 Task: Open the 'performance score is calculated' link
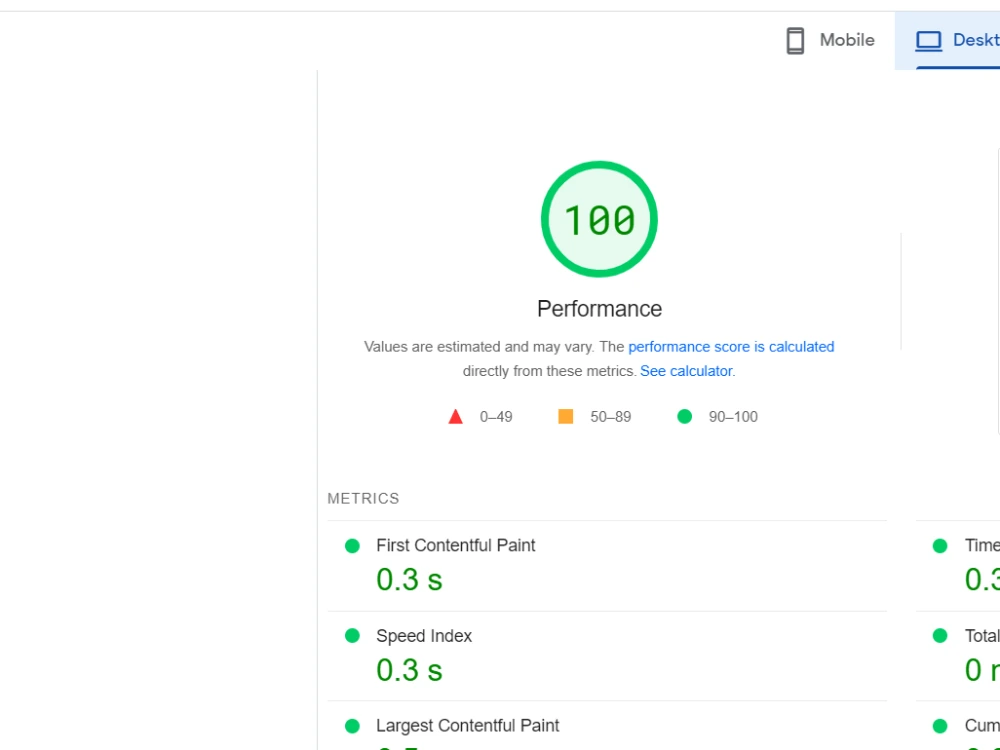(x=731, y=347)
